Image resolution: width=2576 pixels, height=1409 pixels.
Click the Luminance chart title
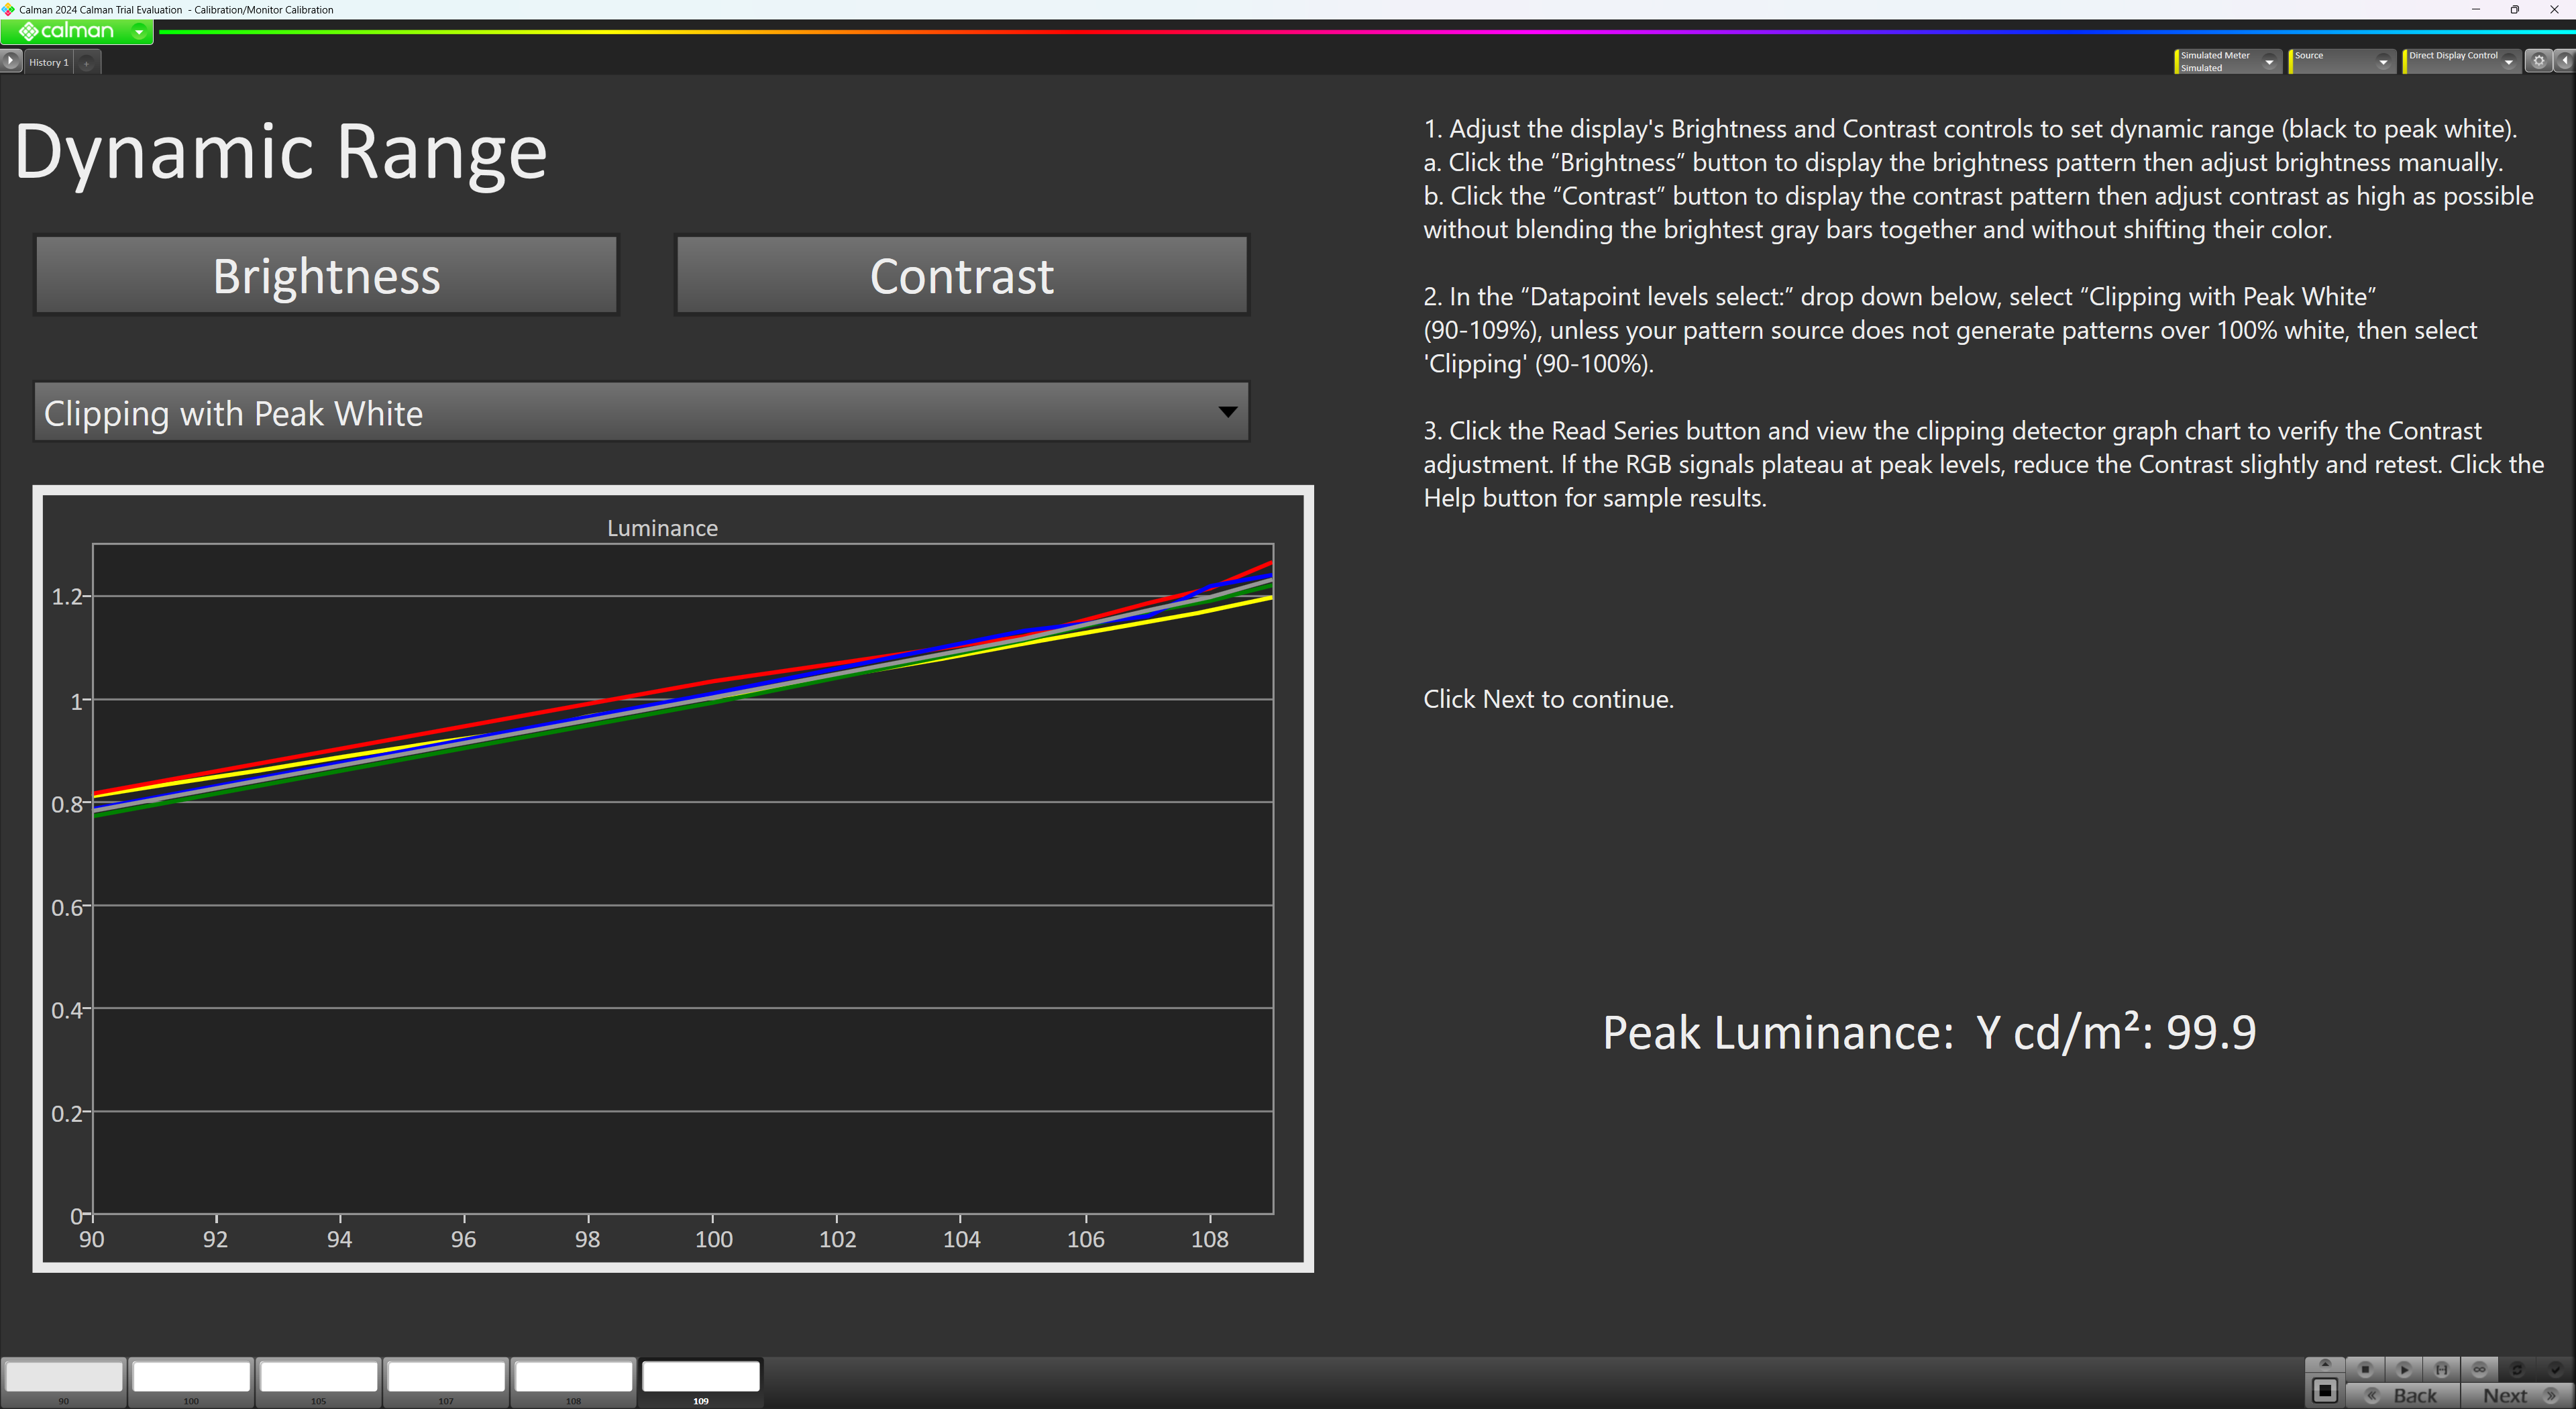(662, 528)
